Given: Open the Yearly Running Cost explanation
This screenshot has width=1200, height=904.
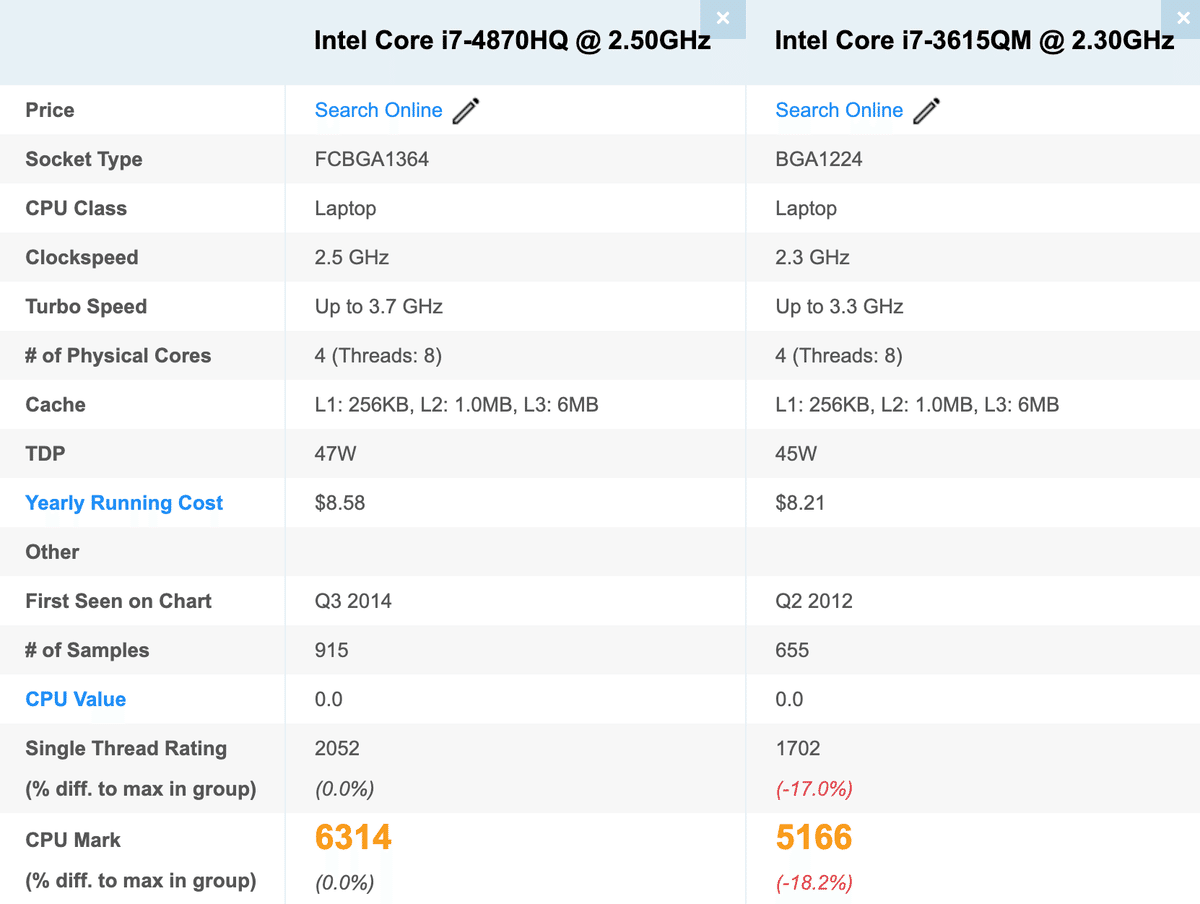Looking at the screenshot, I should (x=123, y=503).
